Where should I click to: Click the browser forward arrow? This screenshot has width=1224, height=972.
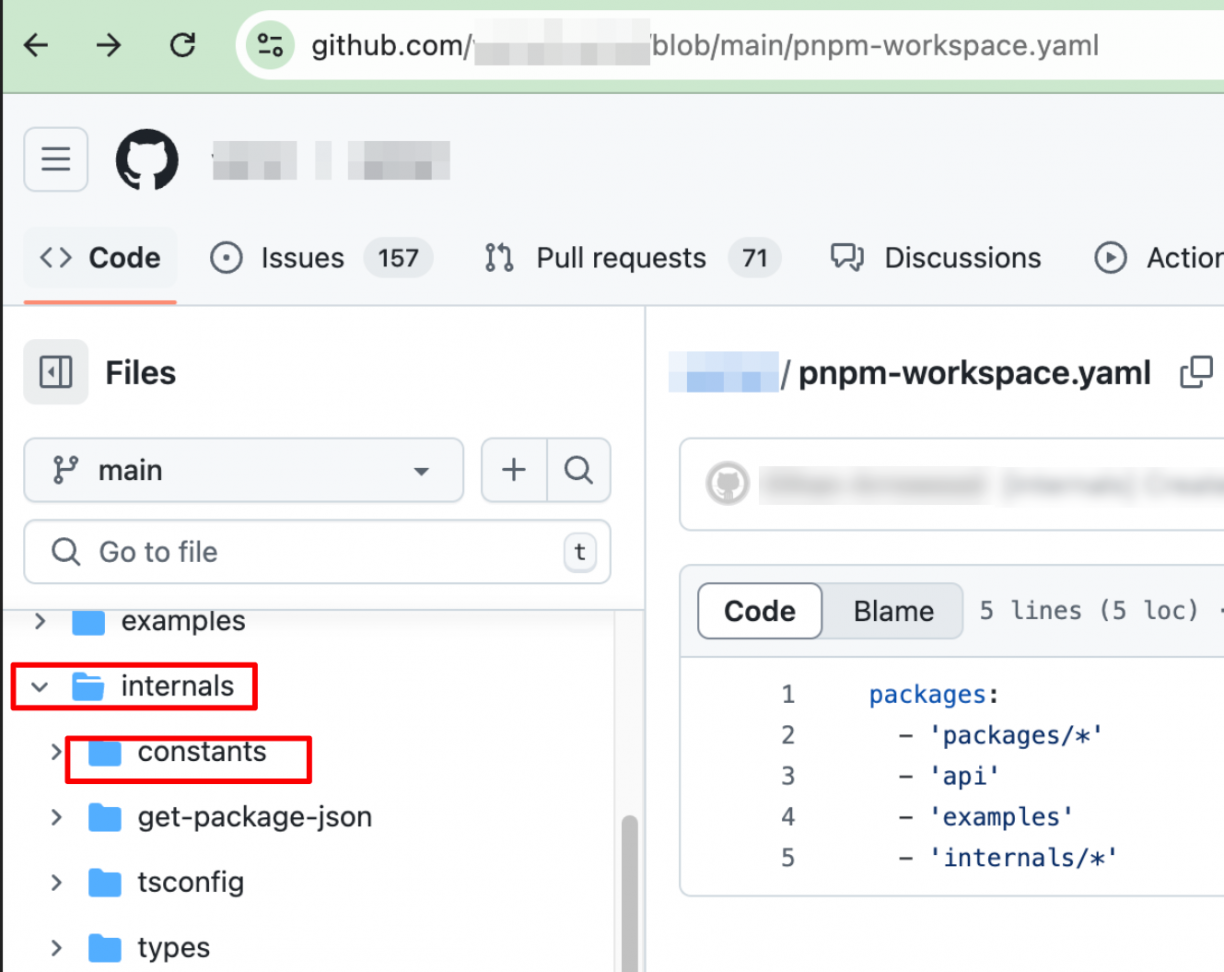(x=109, y=45)
